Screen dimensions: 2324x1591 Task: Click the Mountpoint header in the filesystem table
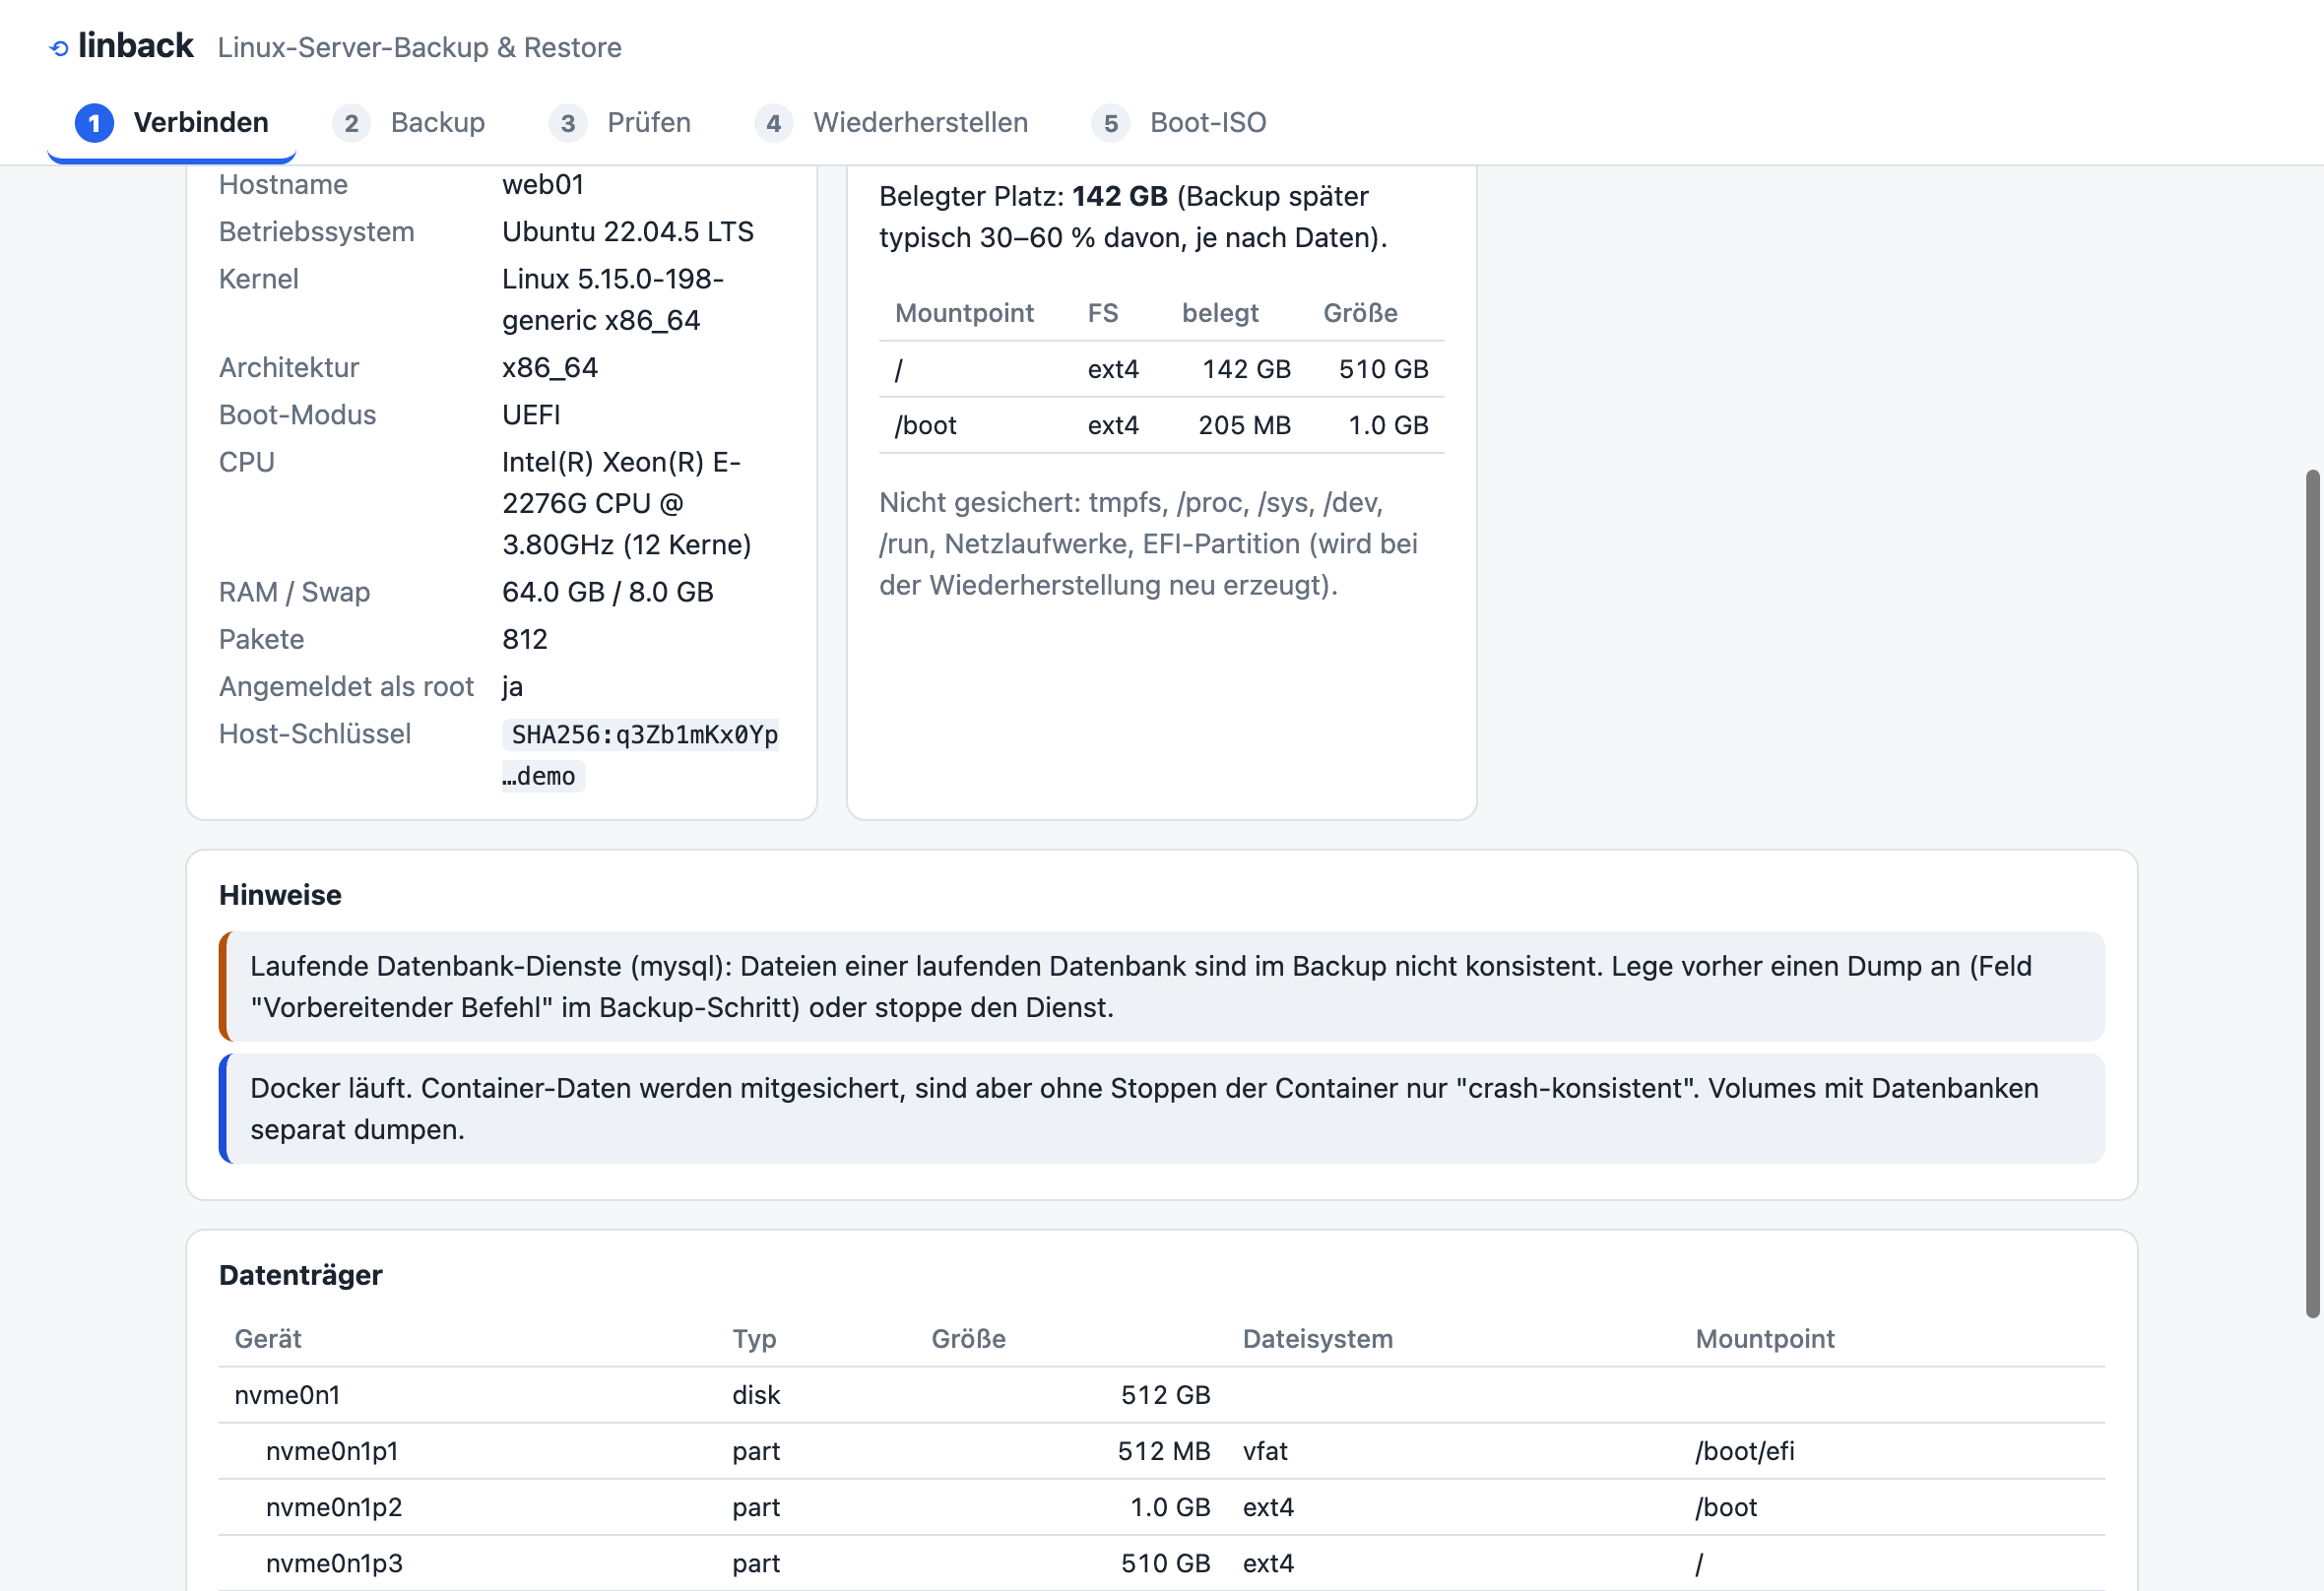point(964,313)
